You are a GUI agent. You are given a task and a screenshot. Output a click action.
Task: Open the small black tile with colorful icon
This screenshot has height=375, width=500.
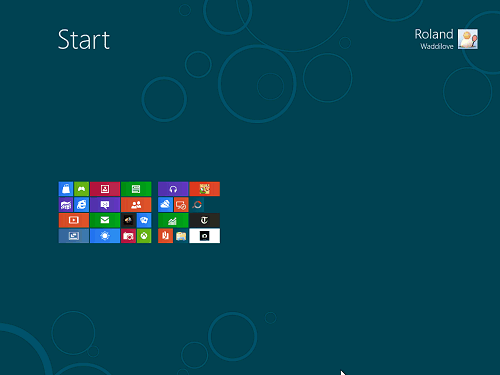pos(128,220)
